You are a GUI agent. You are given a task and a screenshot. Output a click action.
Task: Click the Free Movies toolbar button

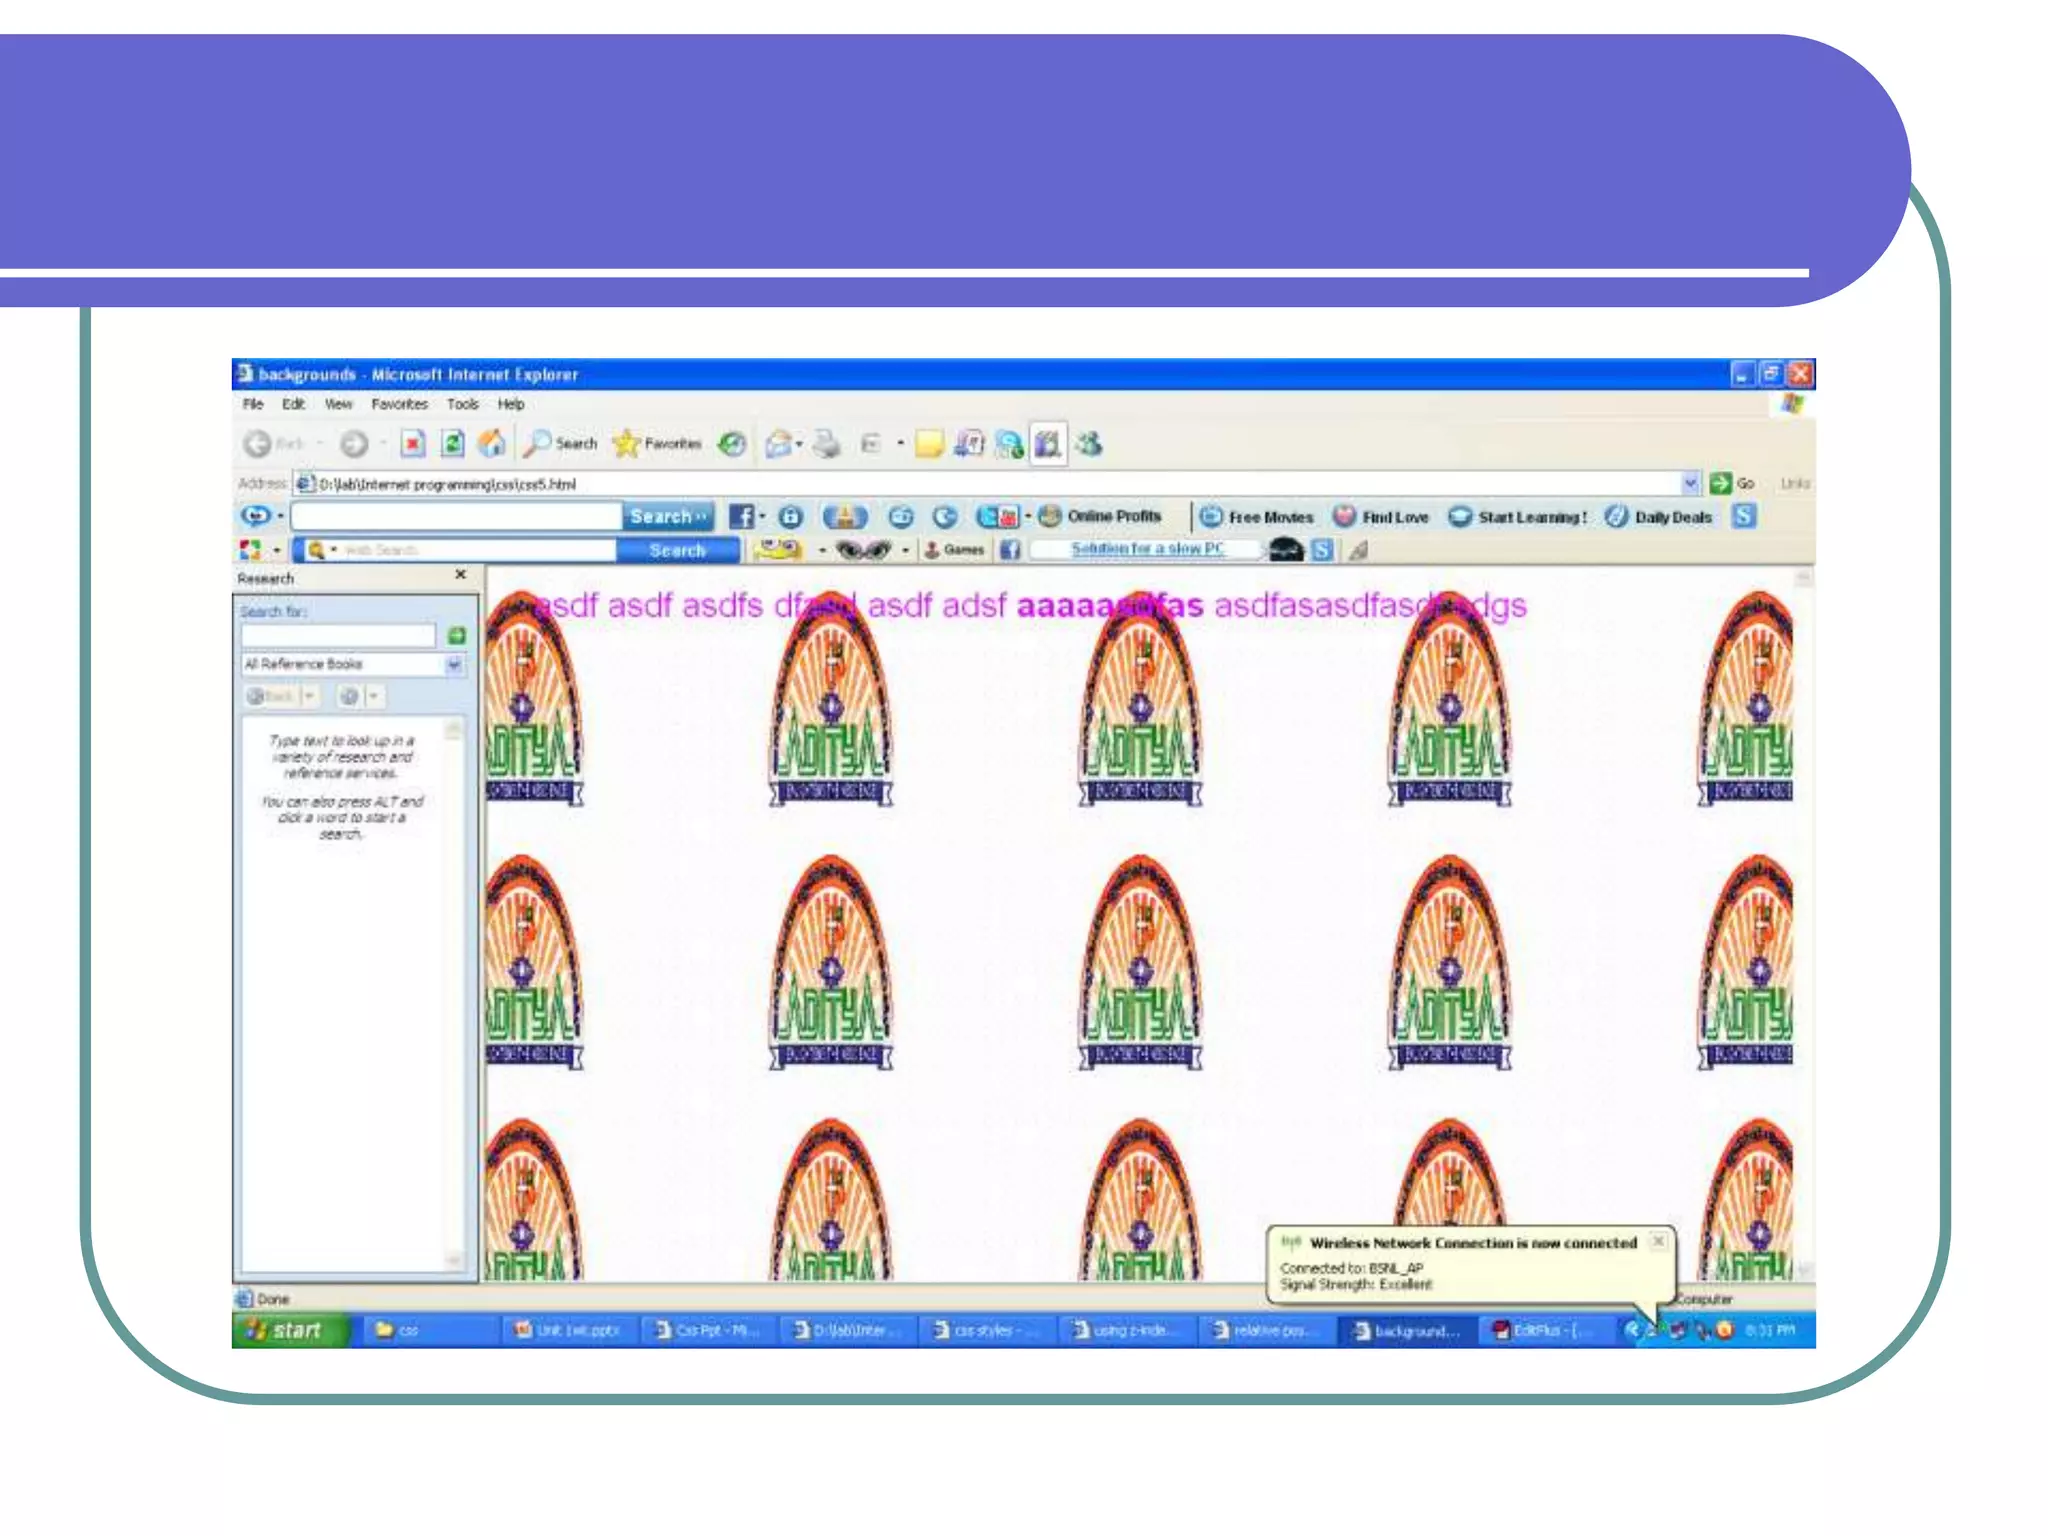pyautogui.click(x=1258, y=516)
